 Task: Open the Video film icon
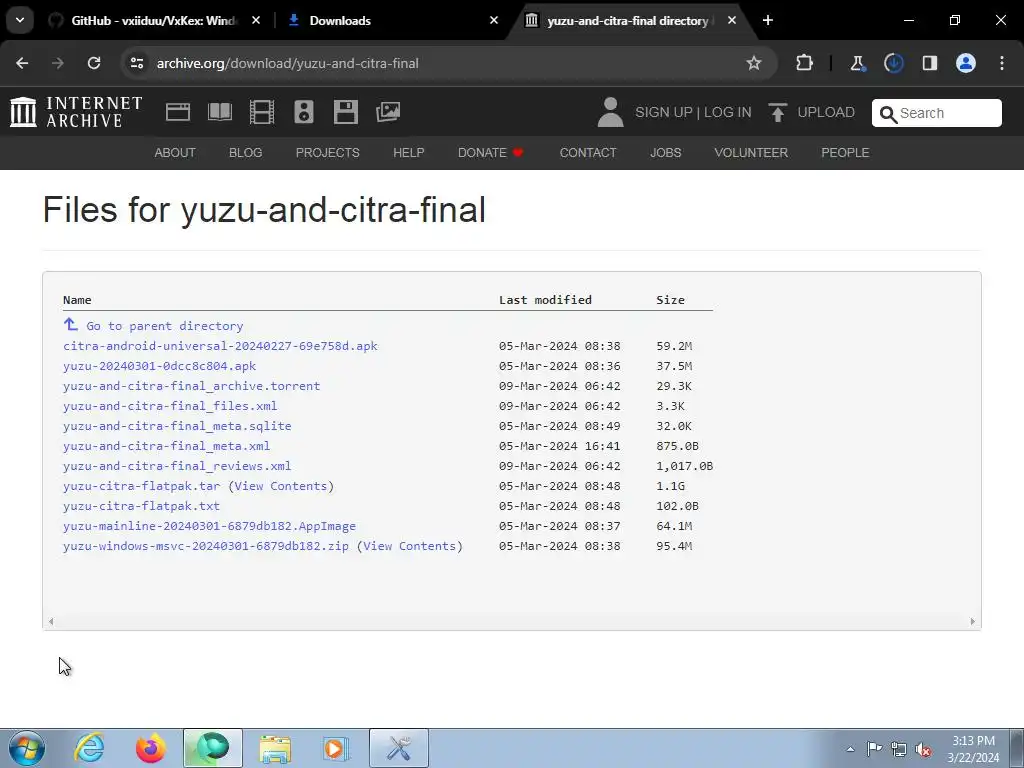pos(262,112)
